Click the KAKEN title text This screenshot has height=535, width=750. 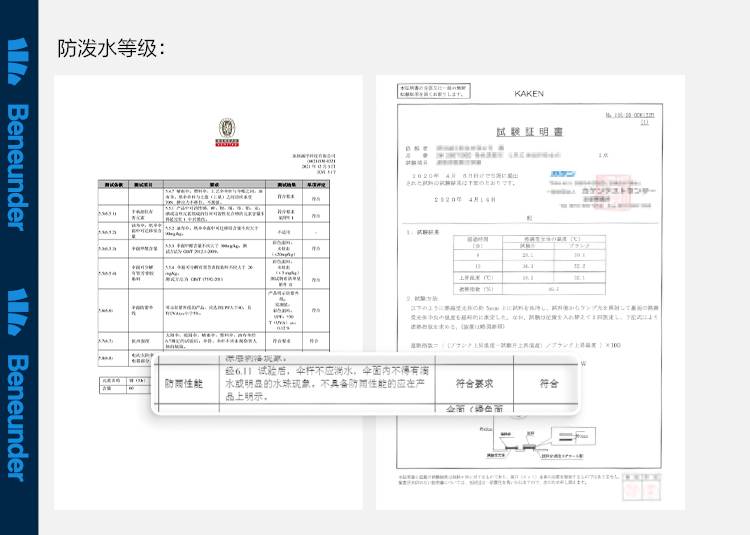[529, 94]
